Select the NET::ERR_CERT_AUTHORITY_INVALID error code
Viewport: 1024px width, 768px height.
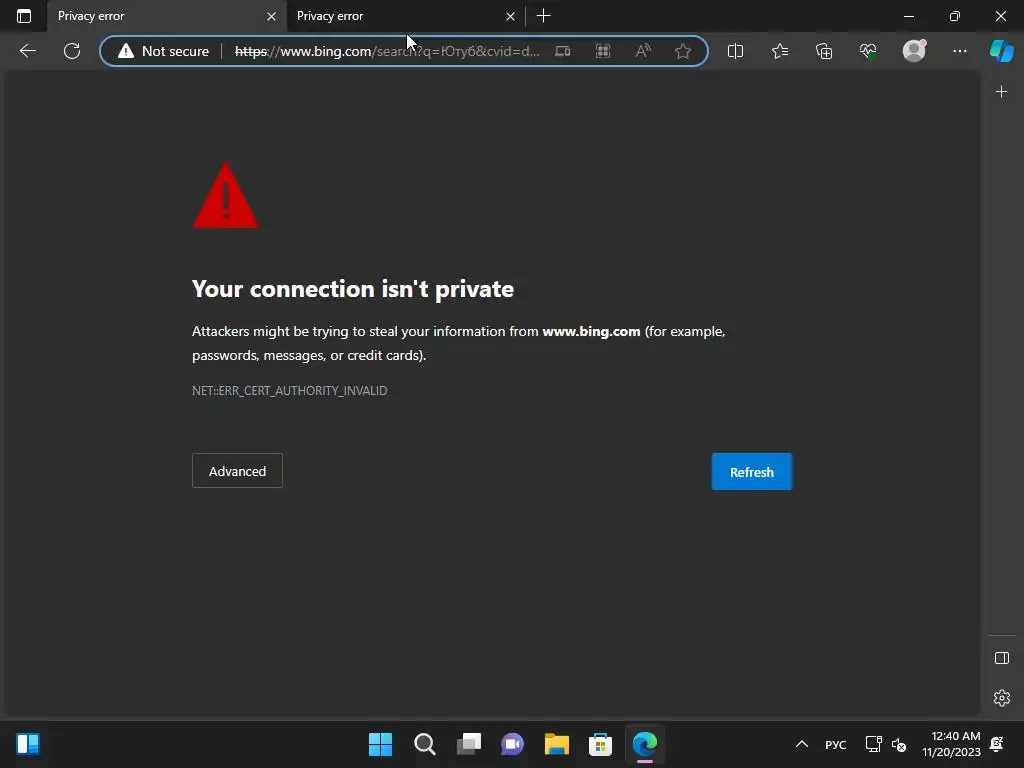pos(289,391)
